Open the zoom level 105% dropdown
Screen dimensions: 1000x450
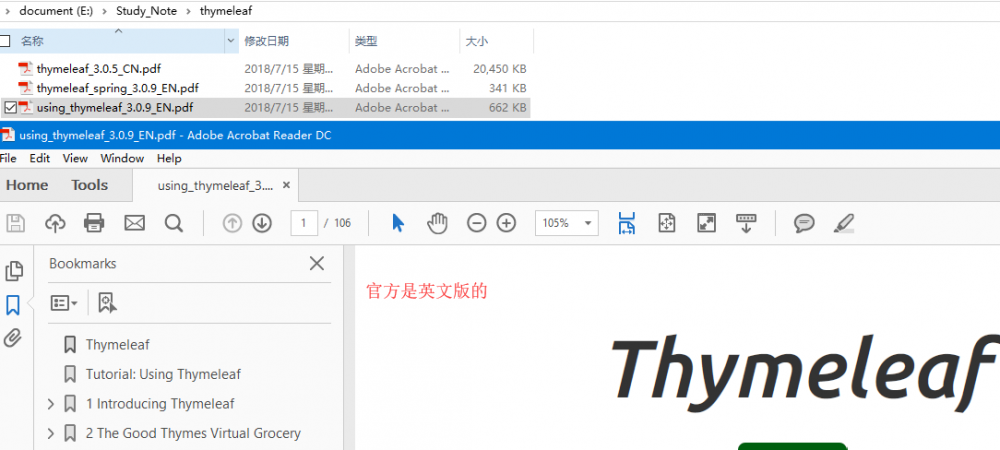tap(587, 224)
